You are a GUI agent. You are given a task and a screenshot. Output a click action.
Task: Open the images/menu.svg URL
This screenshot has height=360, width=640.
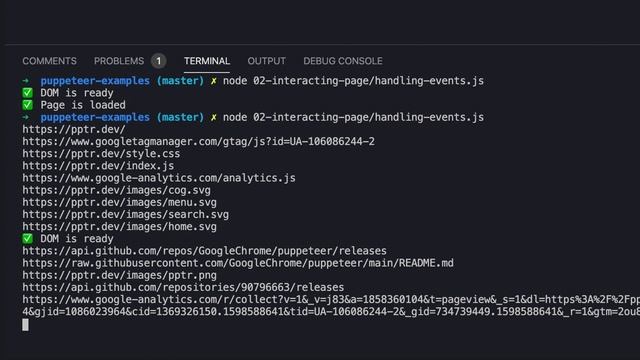(x=119, y=202)
